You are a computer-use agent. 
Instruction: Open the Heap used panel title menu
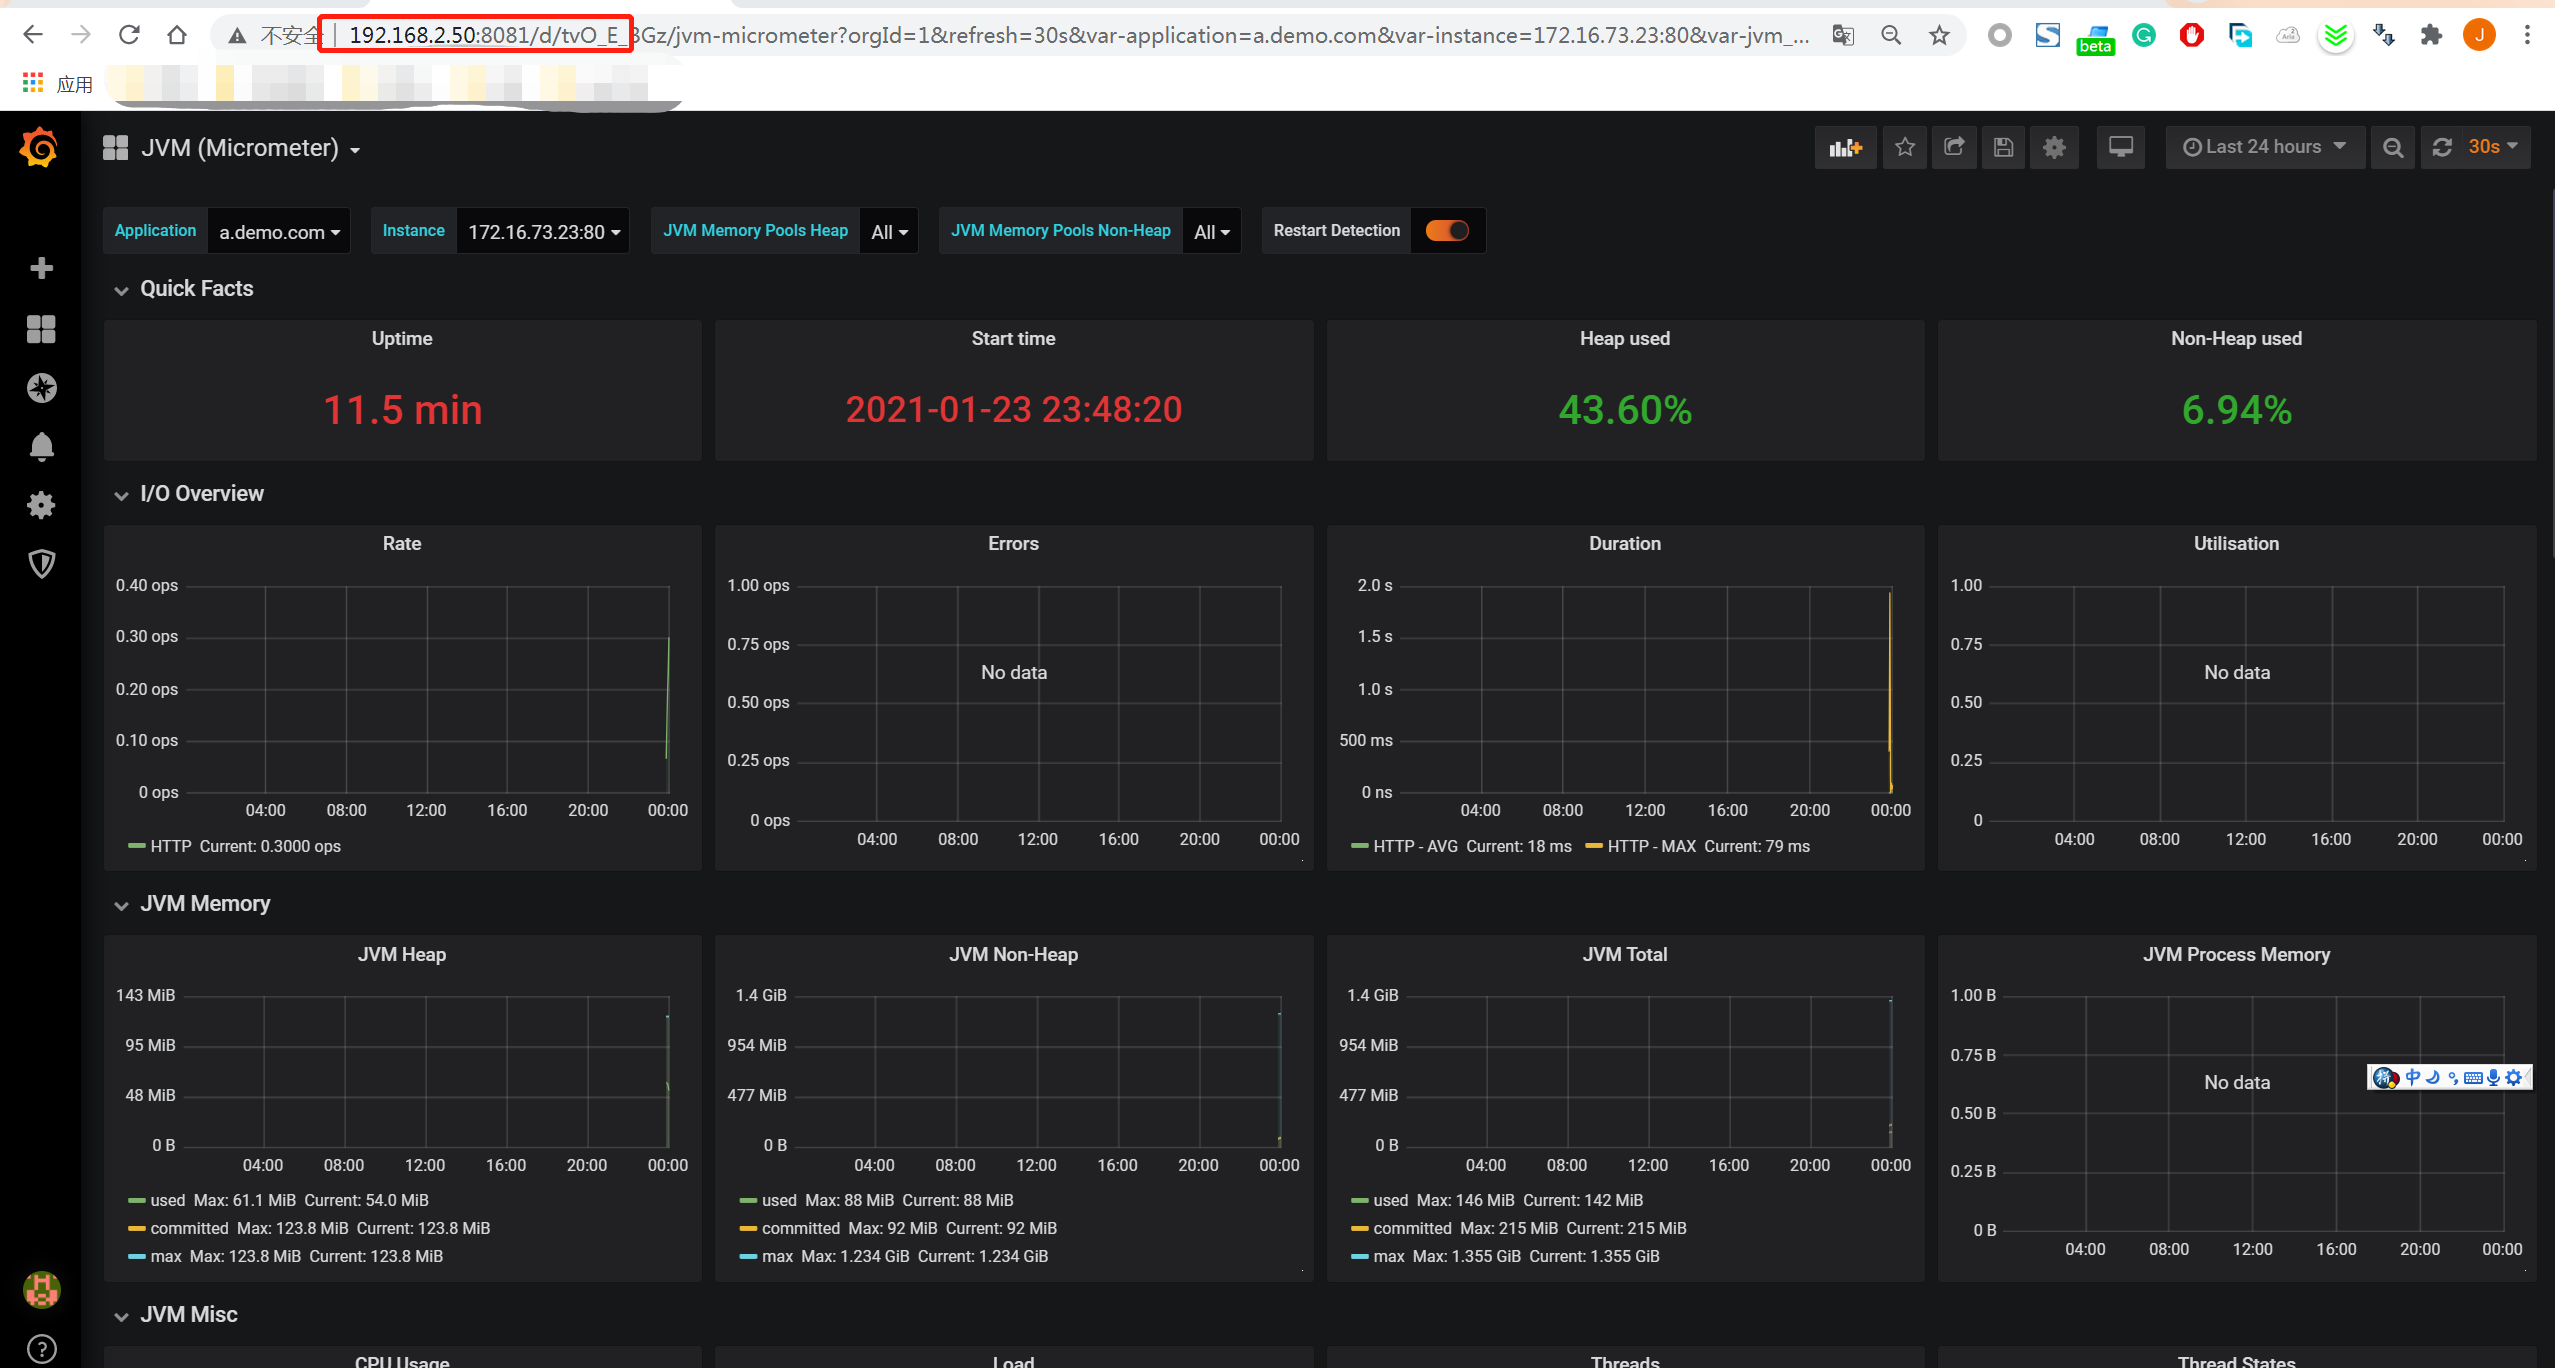click(x=1624, y=339)
